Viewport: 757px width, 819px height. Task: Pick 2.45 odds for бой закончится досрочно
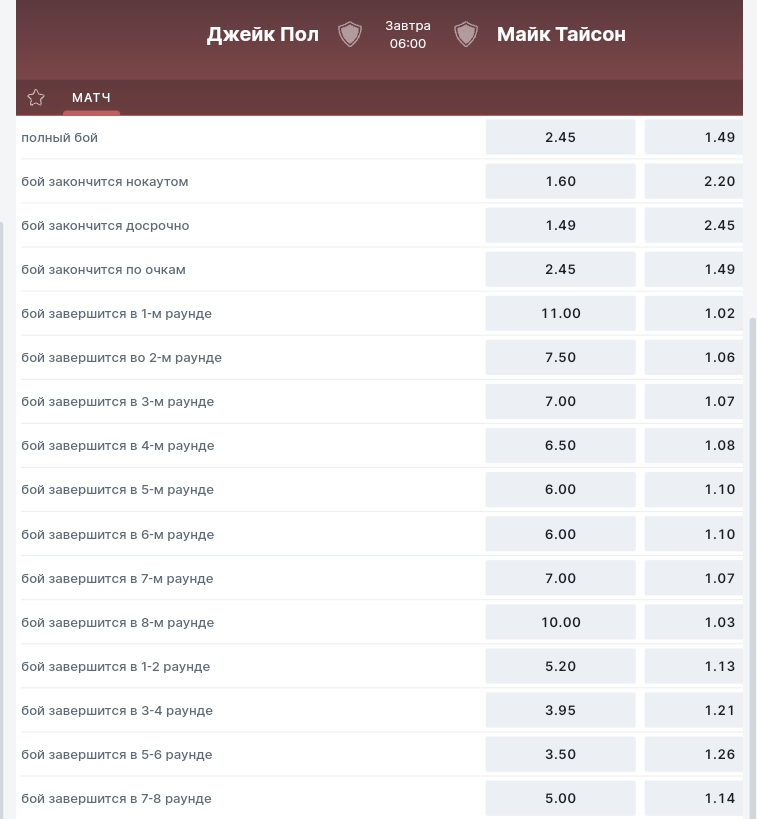(694, 225)
